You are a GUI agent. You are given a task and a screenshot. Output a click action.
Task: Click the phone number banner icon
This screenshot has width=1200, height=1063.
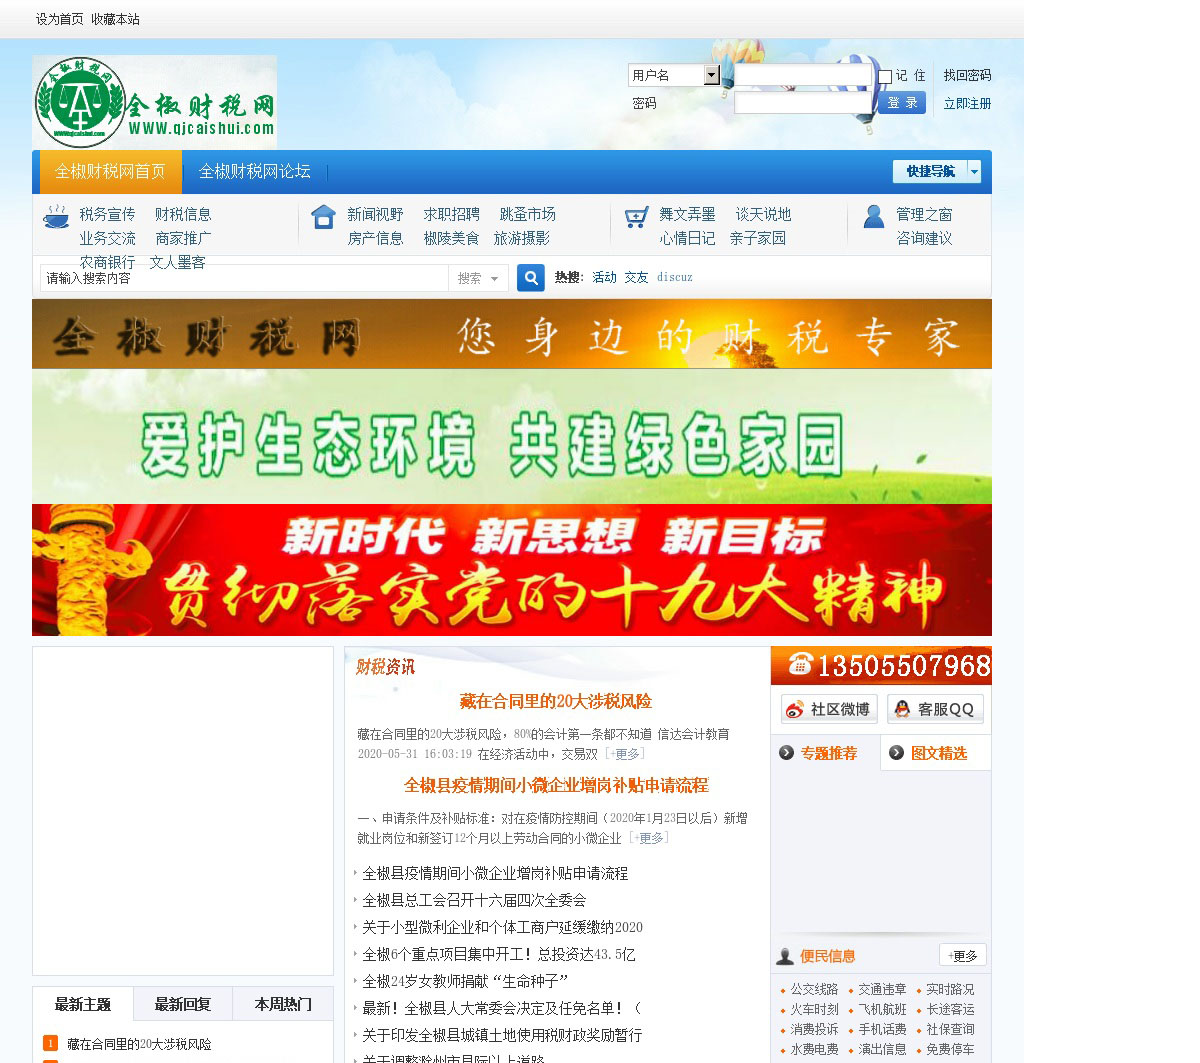pos(800,663)
